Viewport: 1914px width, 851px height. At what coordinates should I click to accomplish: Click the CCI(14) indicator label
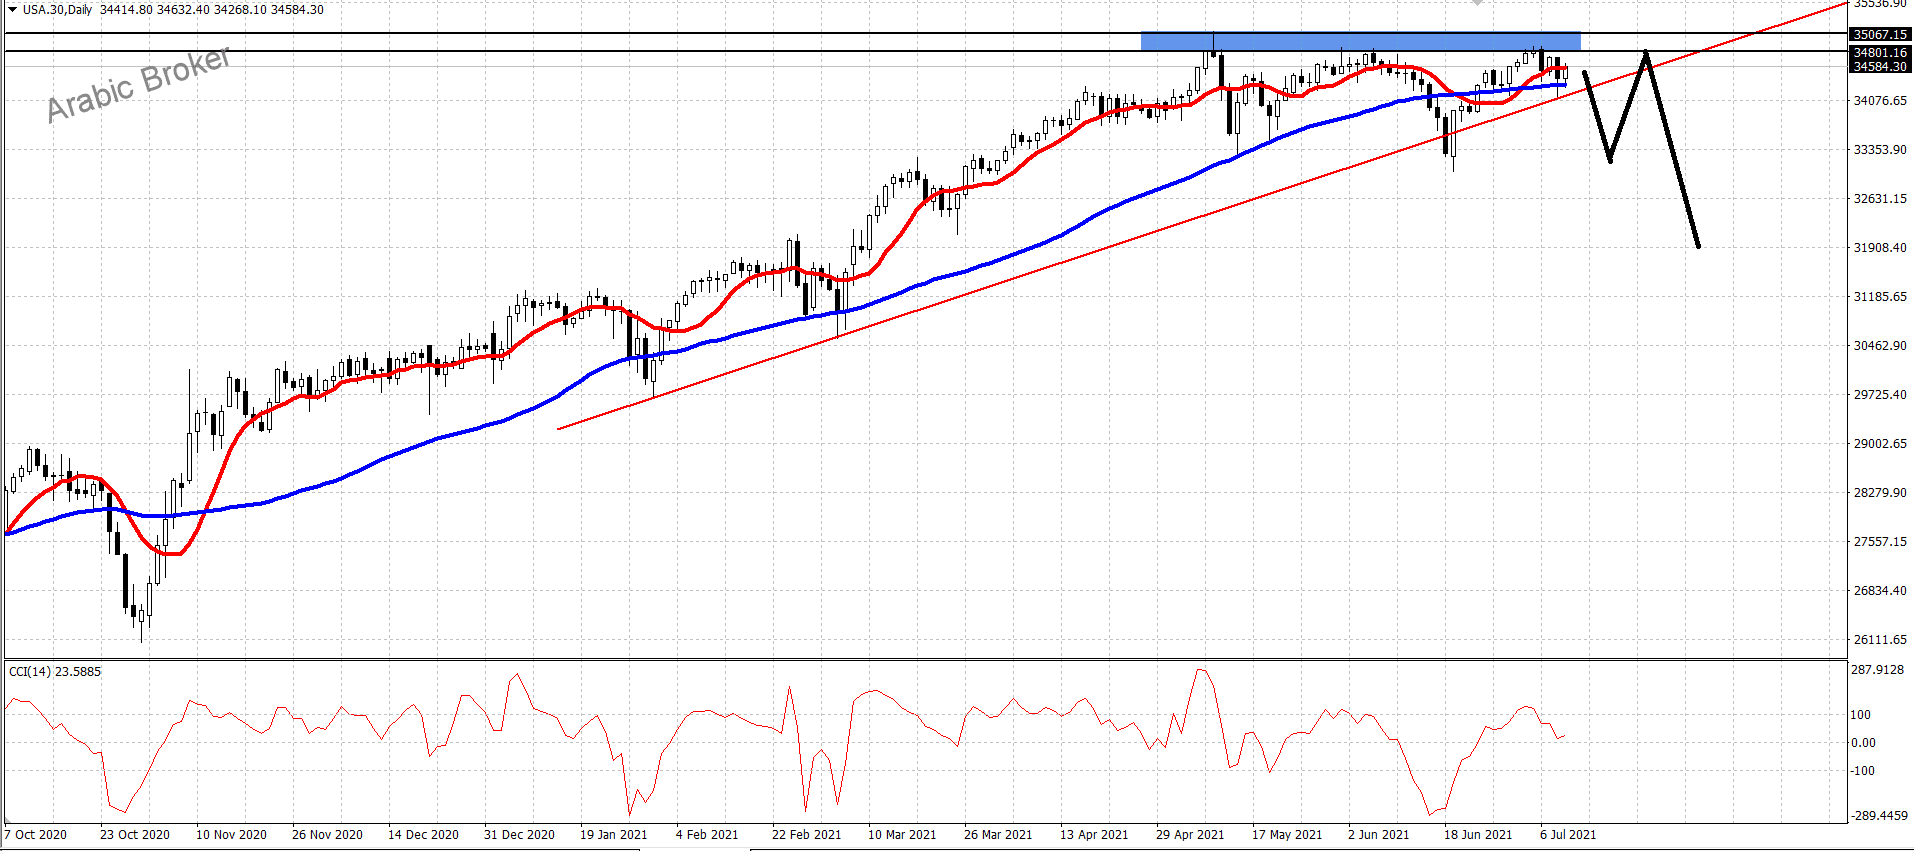click(55, 672)
